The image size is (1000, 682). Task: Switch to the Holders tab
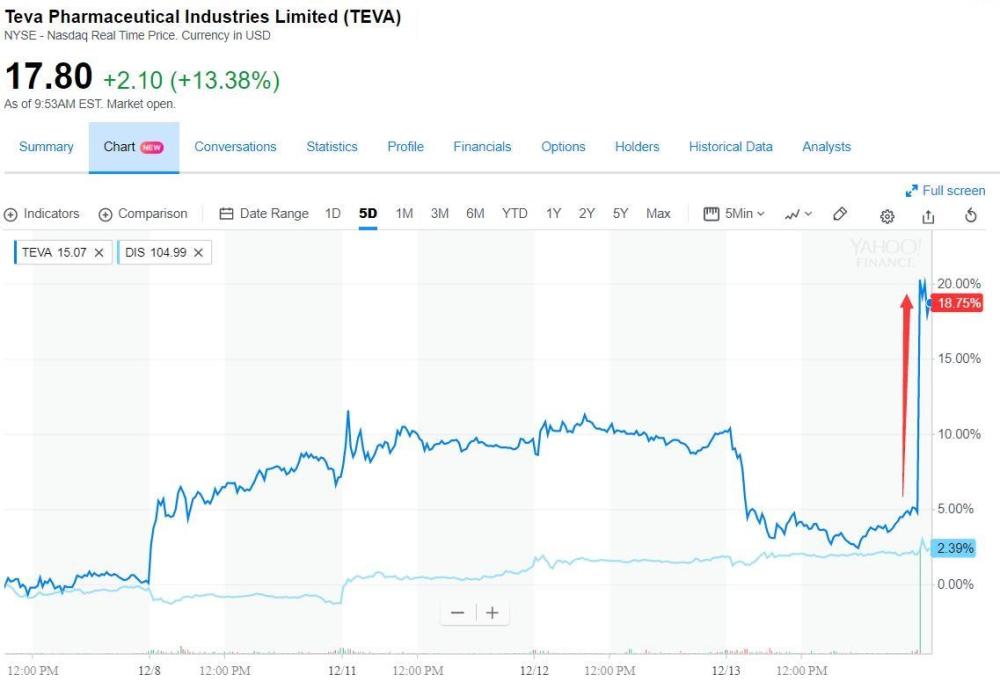pyautogui.click(x=637, y=147)
